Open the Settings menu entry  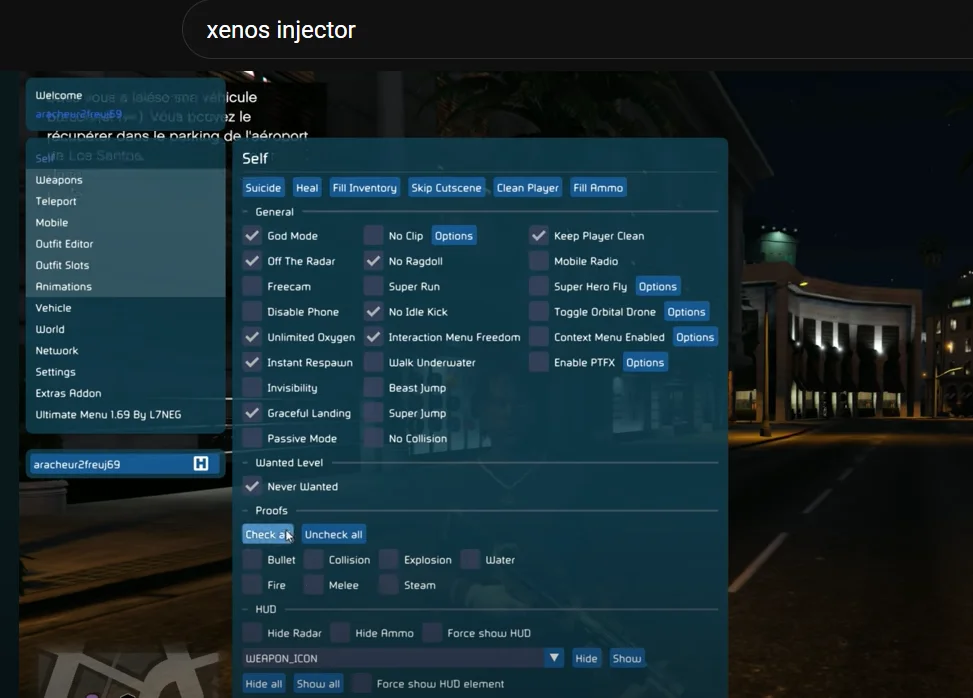55,372
